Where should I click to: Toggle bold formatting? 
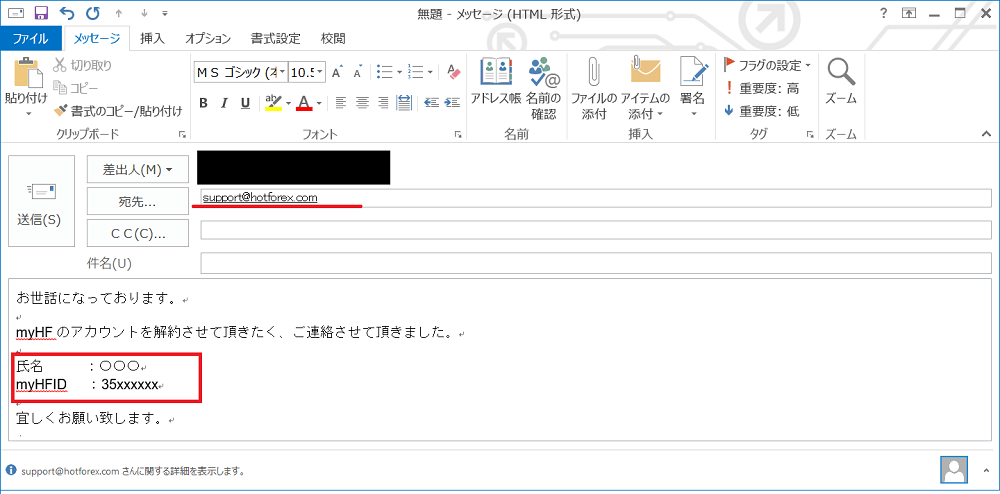click(203, 102)
